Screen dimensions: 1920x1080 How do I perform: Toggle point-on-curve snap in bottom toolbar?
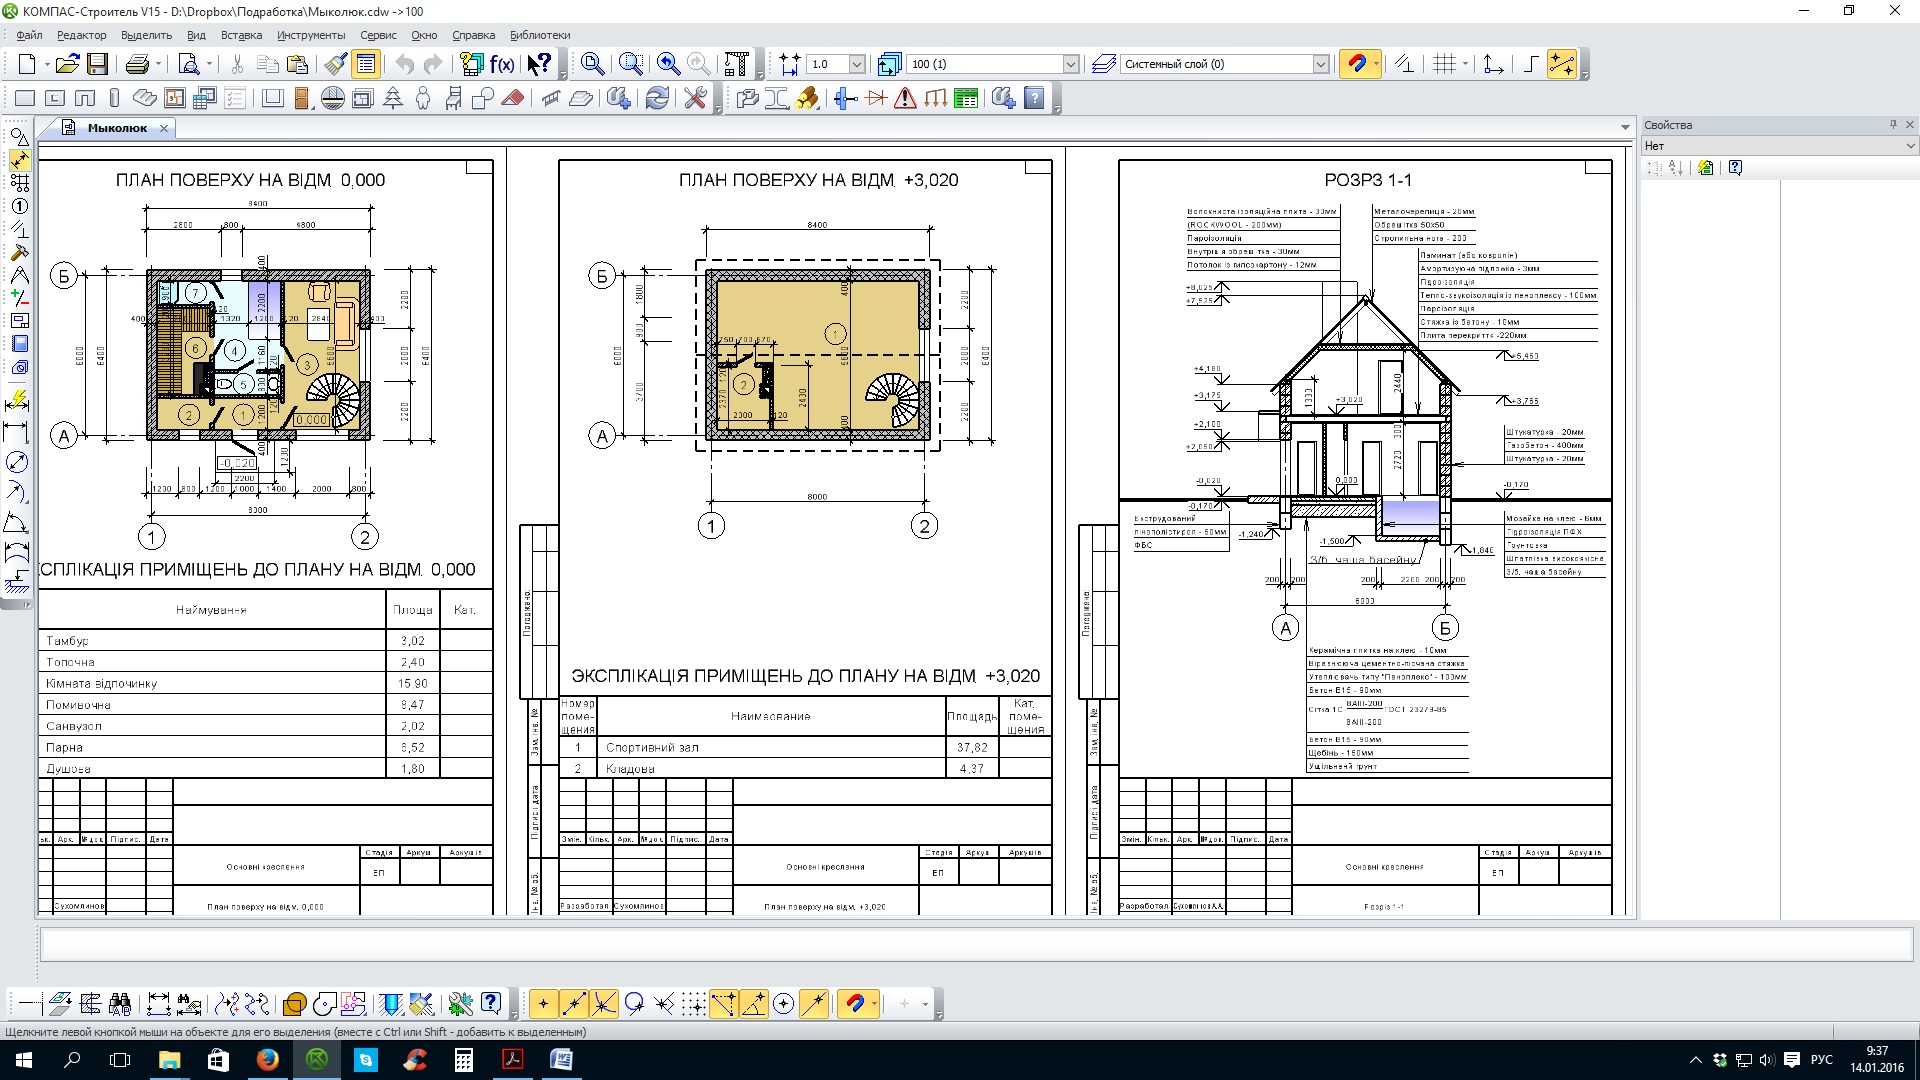click(814, 1003)
